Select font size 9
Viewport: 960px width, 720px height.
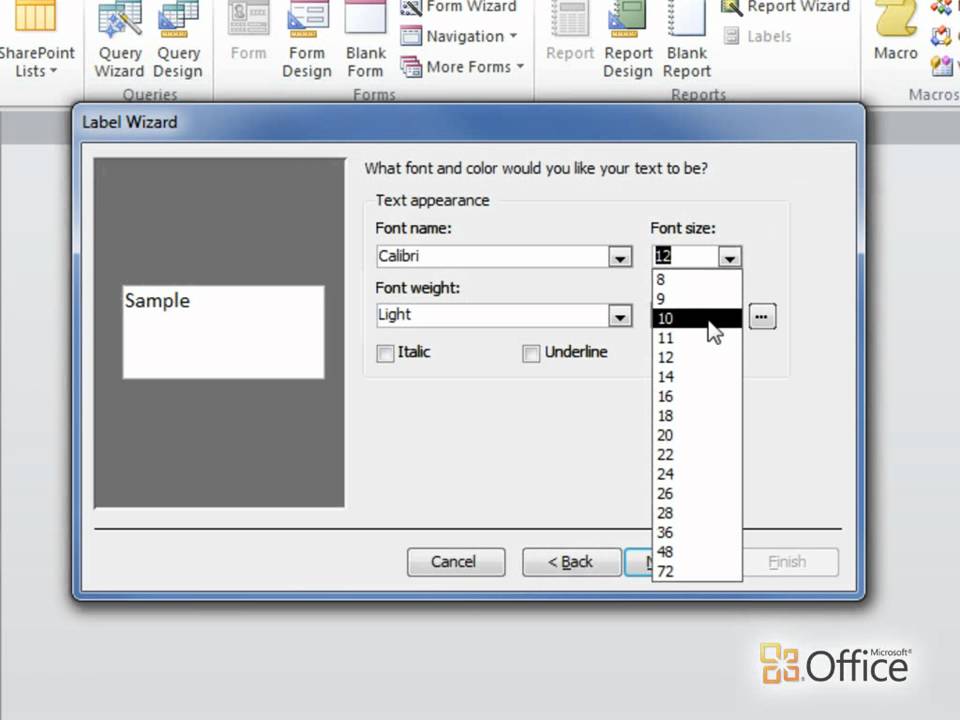coord(697,299)
